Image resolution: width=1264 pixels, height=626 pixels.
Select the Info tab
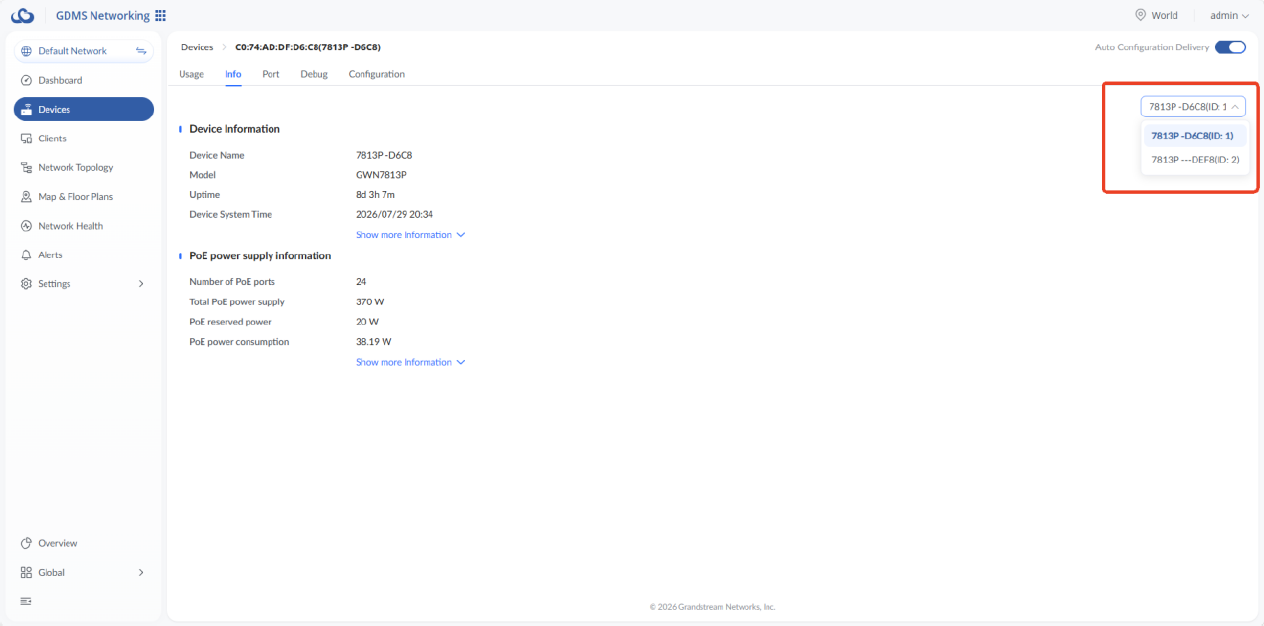pos(233,74)
